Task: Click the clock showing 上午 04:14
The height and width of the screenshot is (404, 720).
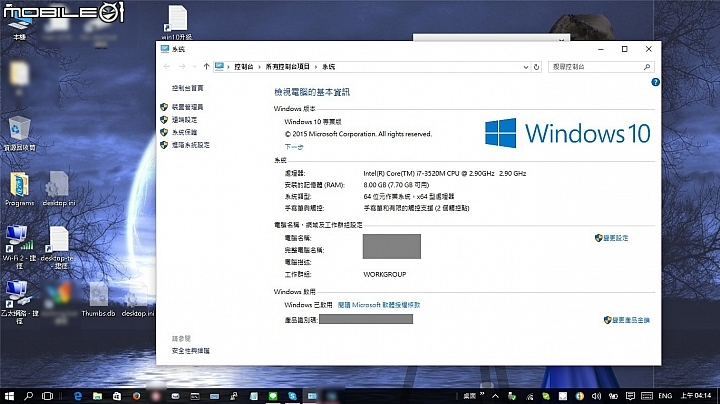Action: [696, 395]
